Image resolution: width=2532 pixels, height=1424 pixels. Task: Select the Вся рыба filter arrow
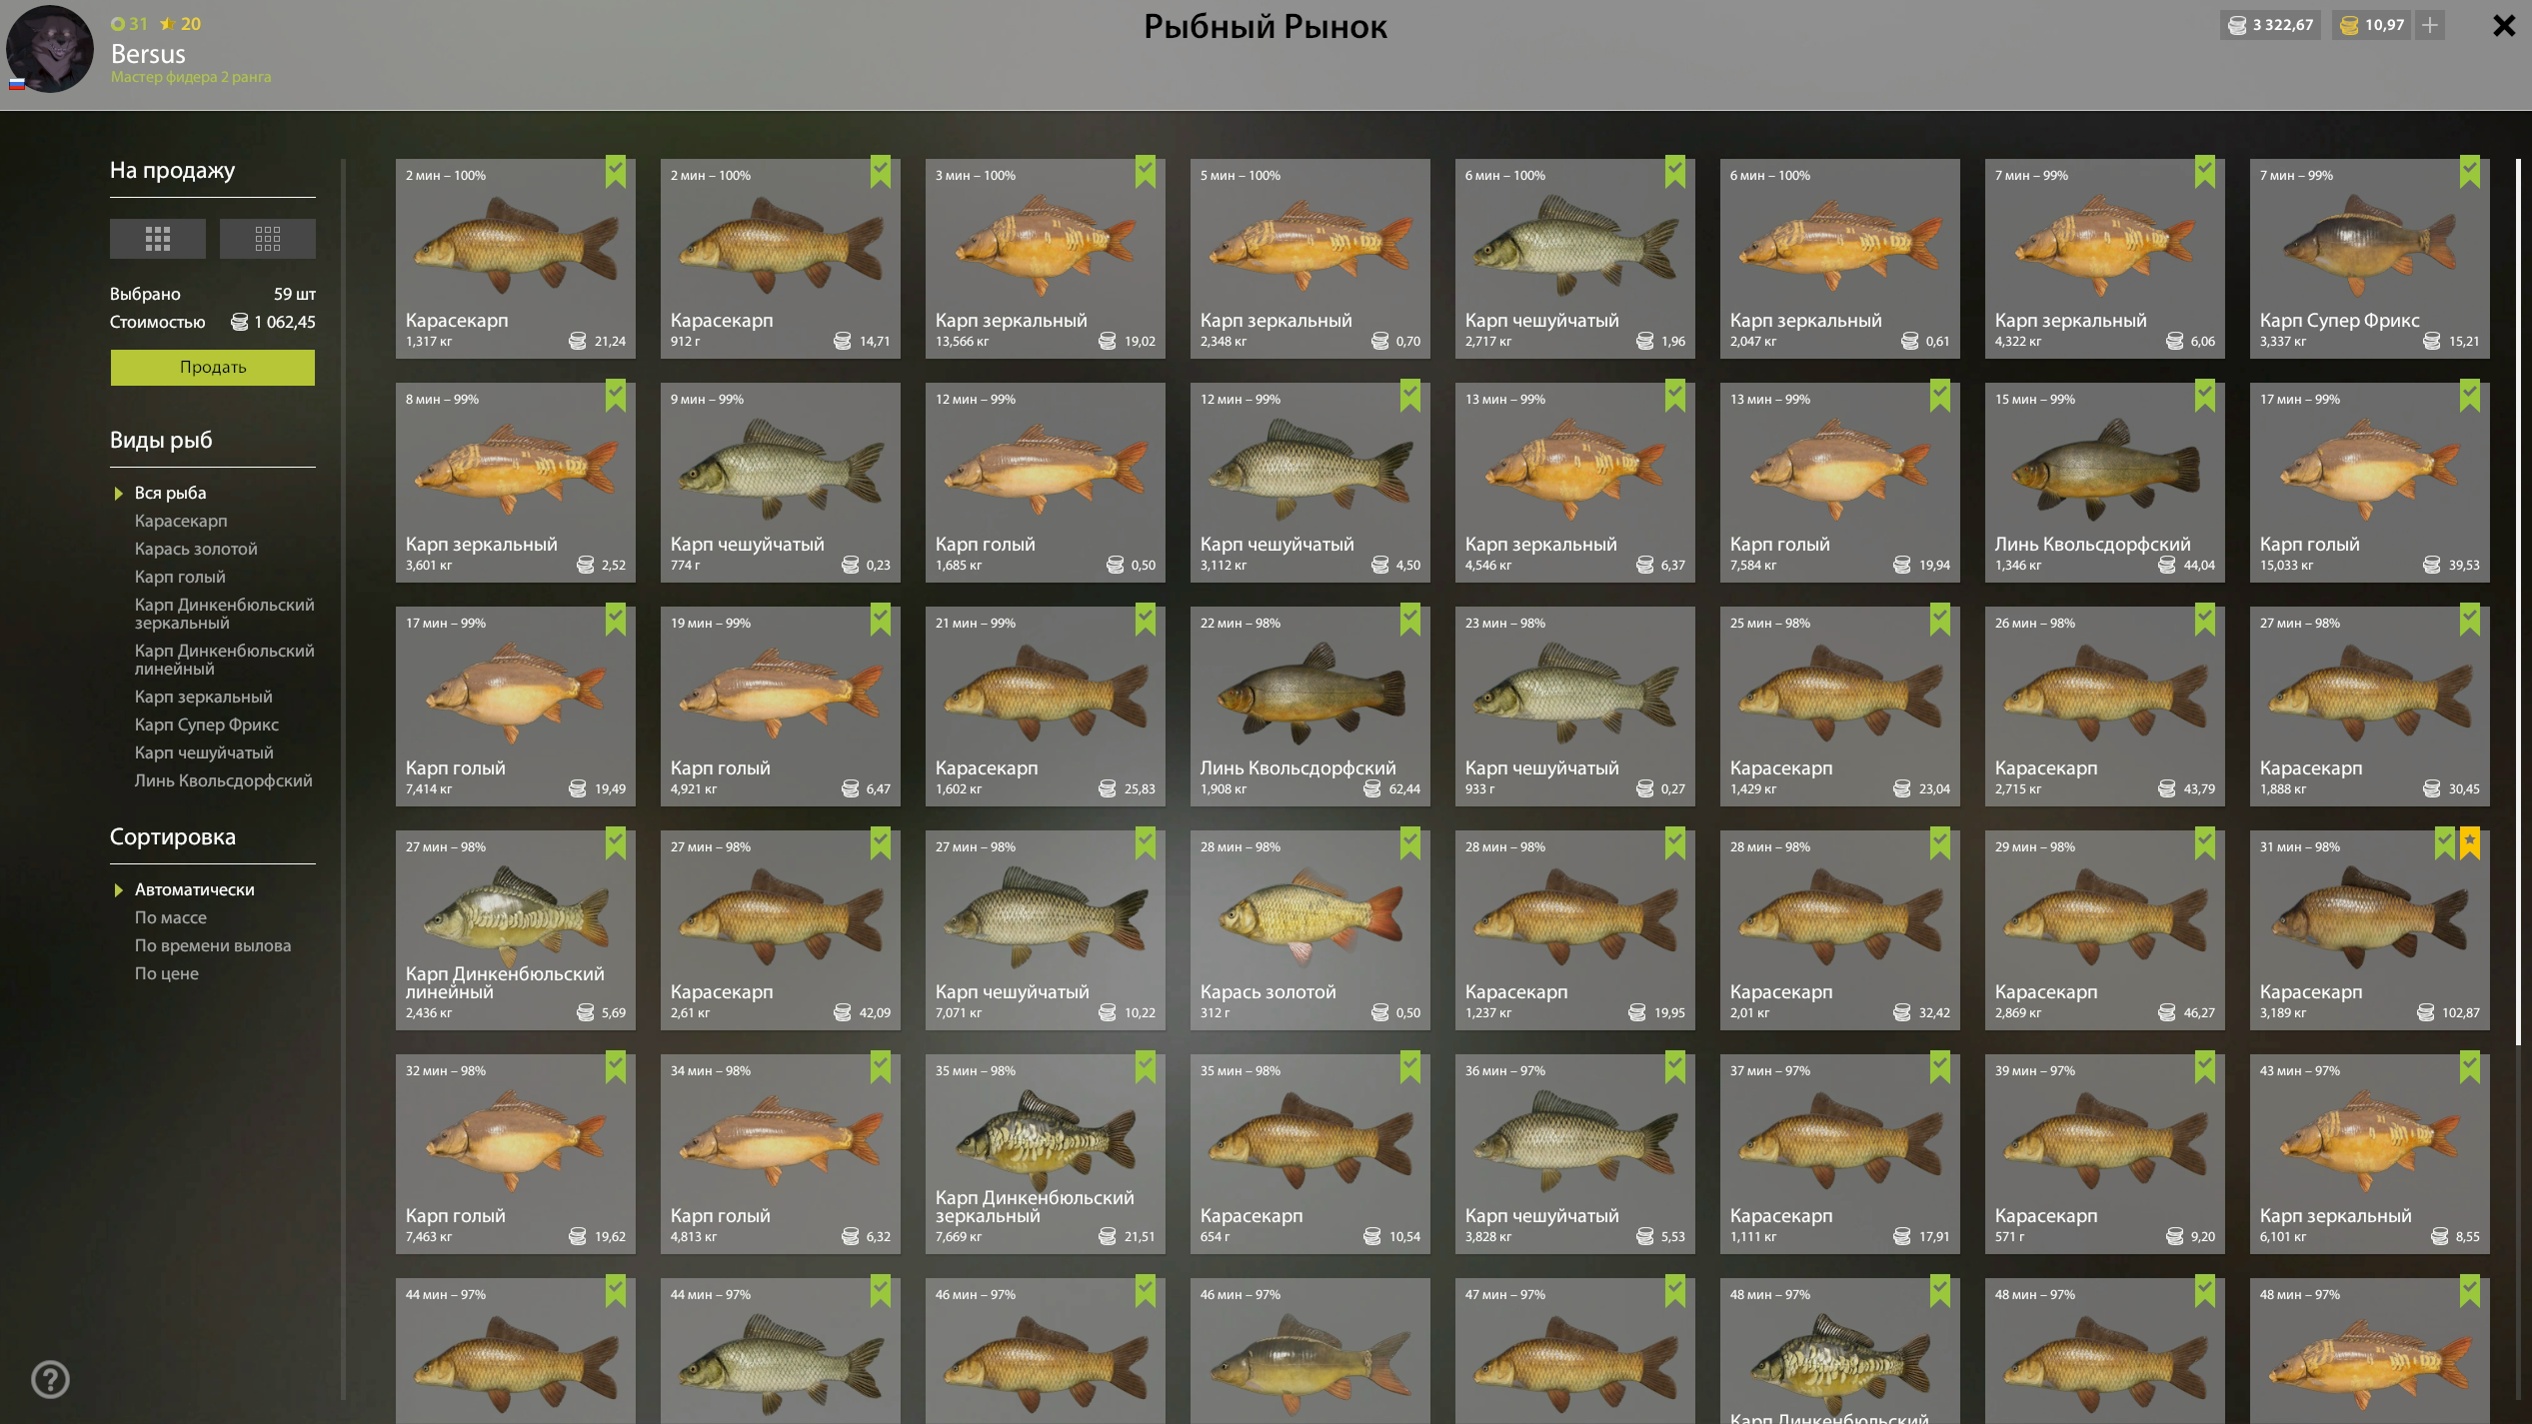pos(118,493)
